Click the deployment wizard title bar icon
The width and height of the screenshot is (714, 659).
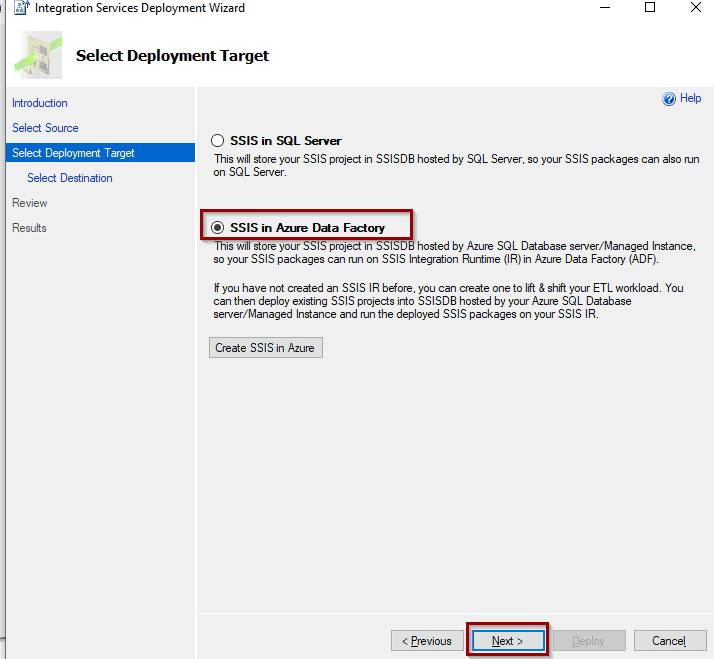[21, 8]
